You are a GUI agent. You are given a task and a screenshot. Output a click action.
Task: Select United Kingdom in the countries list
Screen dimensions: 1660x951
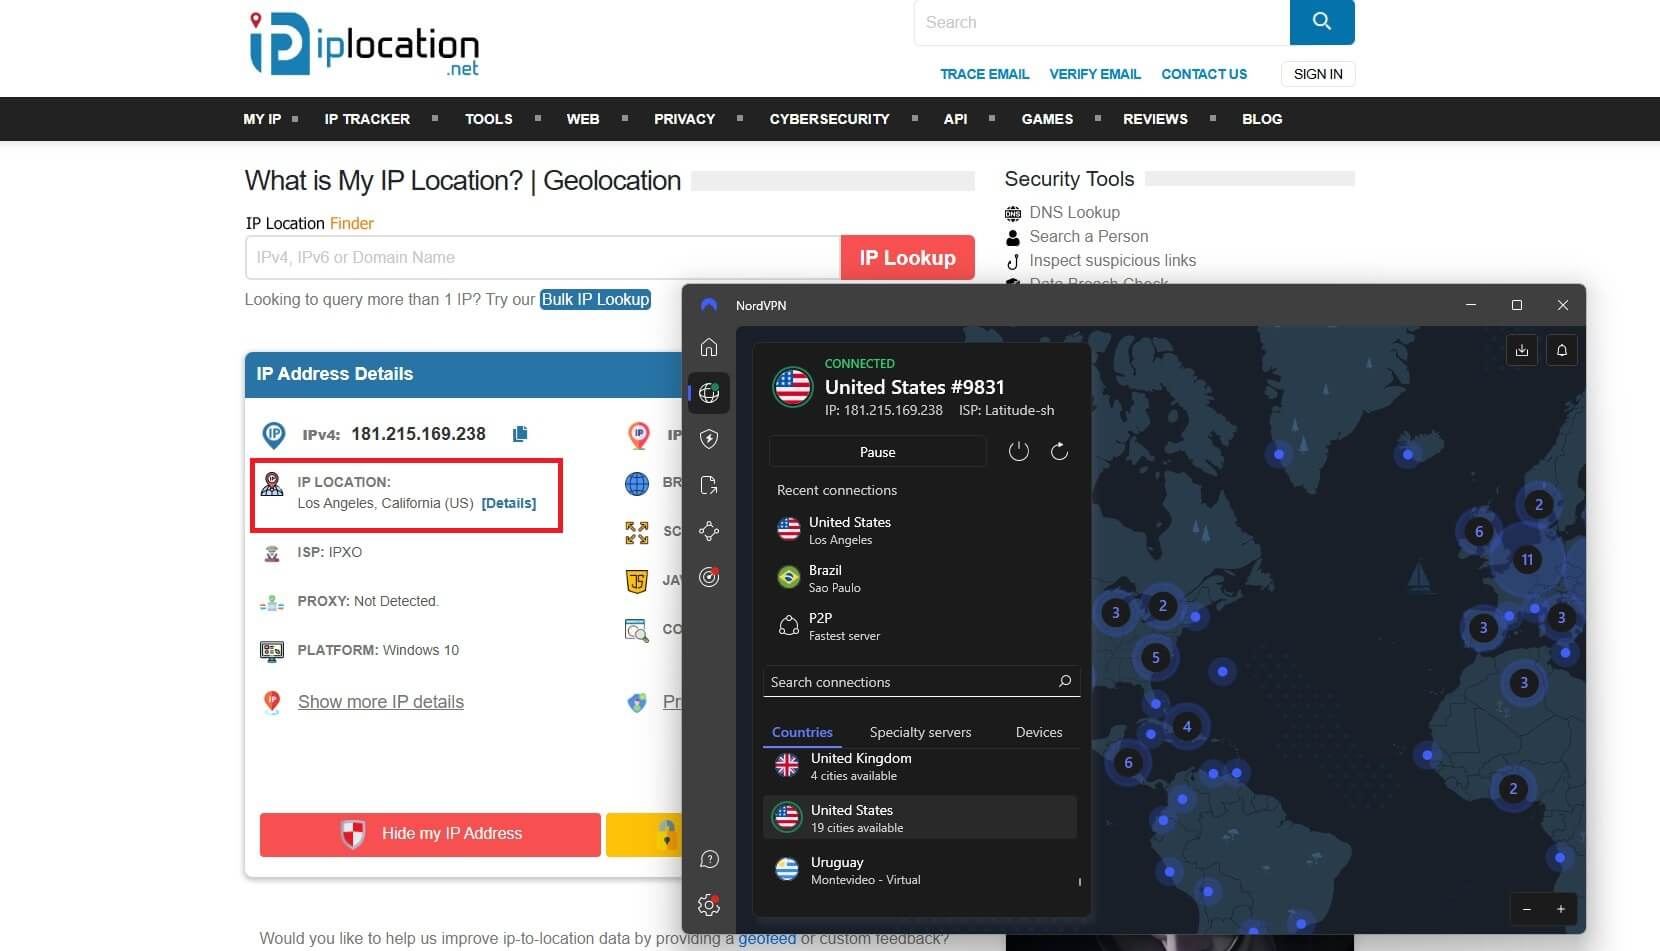[x=920, y=766]
